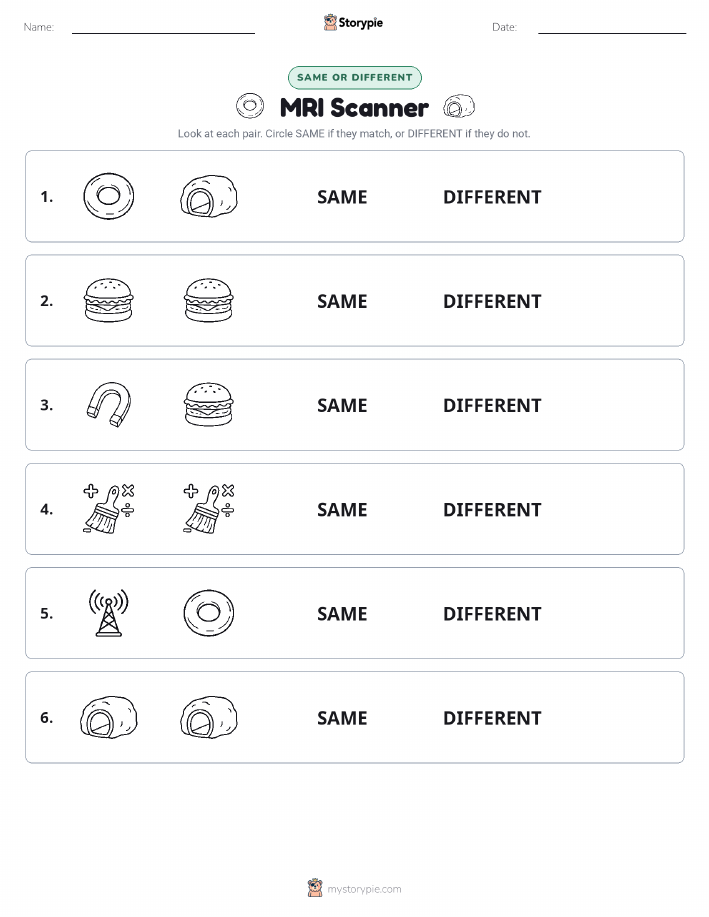
Task: Click the magnet icon in row 3
Action: click(x=109, y=405)
